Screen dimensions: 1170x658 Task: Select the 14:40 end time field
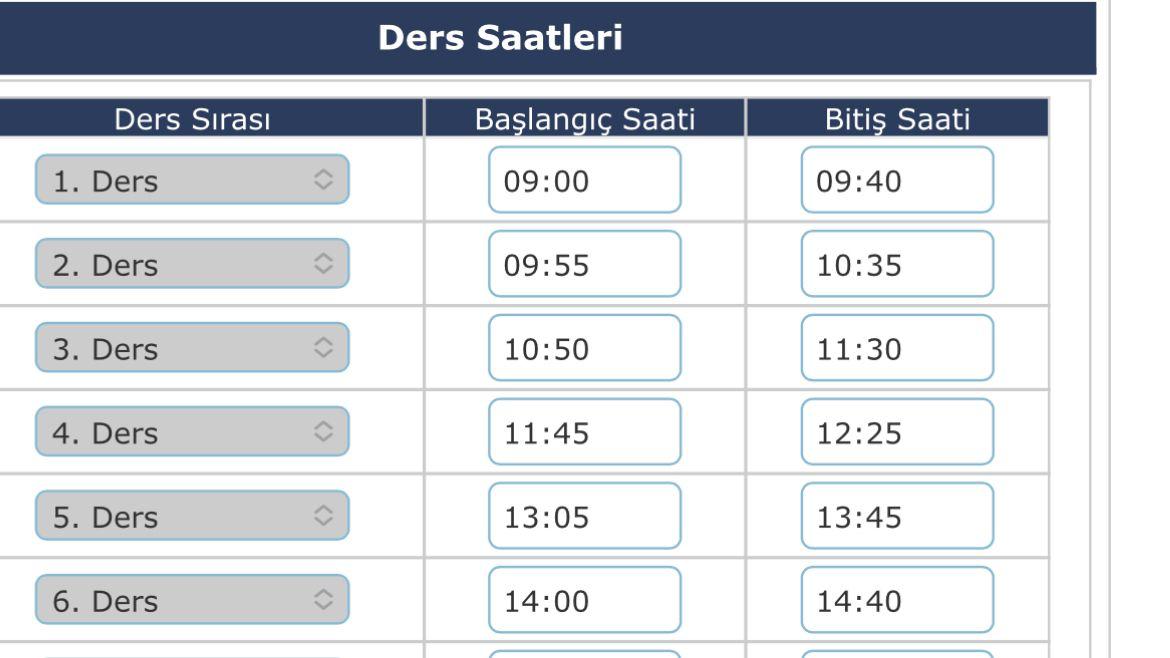pos(897,600)
